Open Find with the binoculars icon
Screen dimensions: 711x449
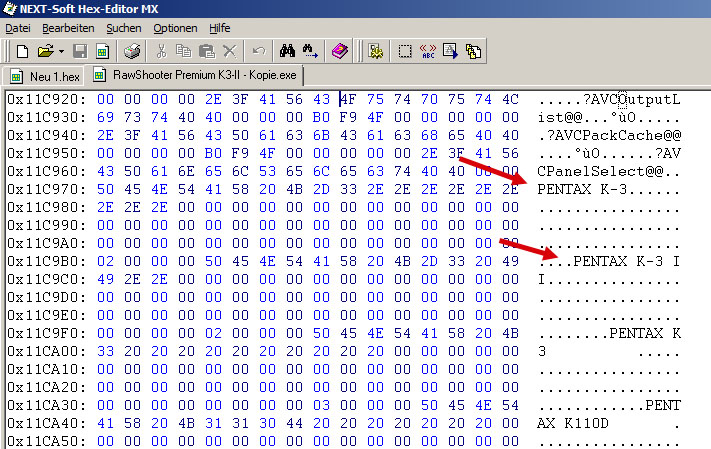point(287,51)
